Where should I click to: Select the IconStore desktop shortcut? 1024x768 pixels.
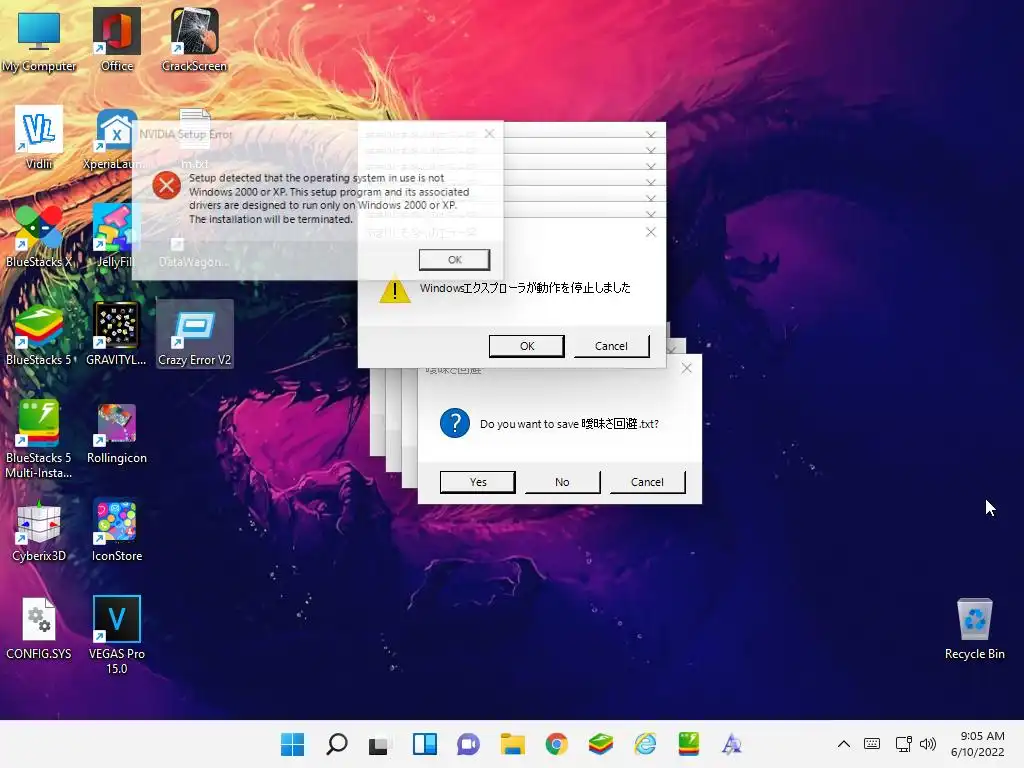point(116,530)
